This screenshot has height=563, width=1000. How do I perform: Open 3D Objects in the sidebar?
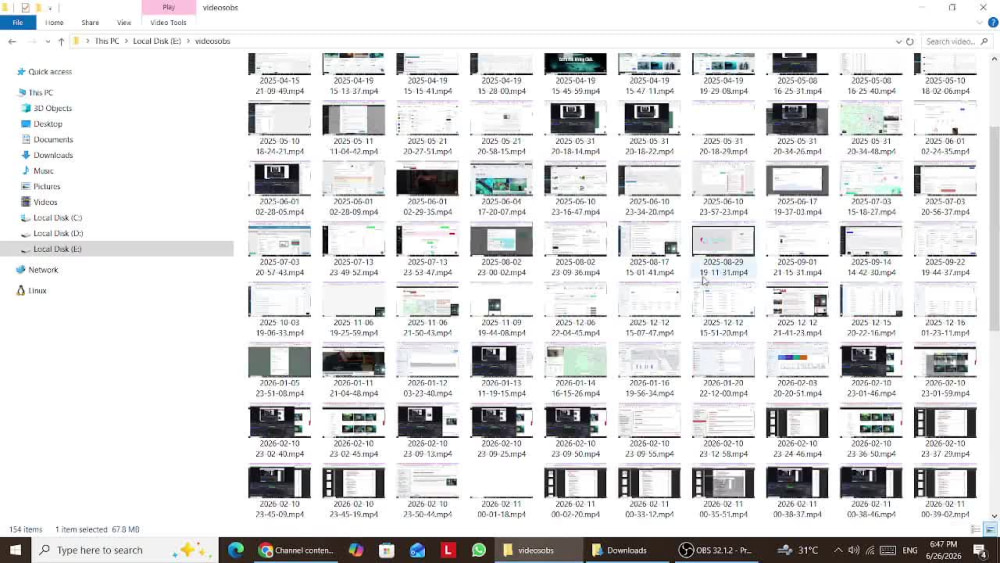[52, 108]
